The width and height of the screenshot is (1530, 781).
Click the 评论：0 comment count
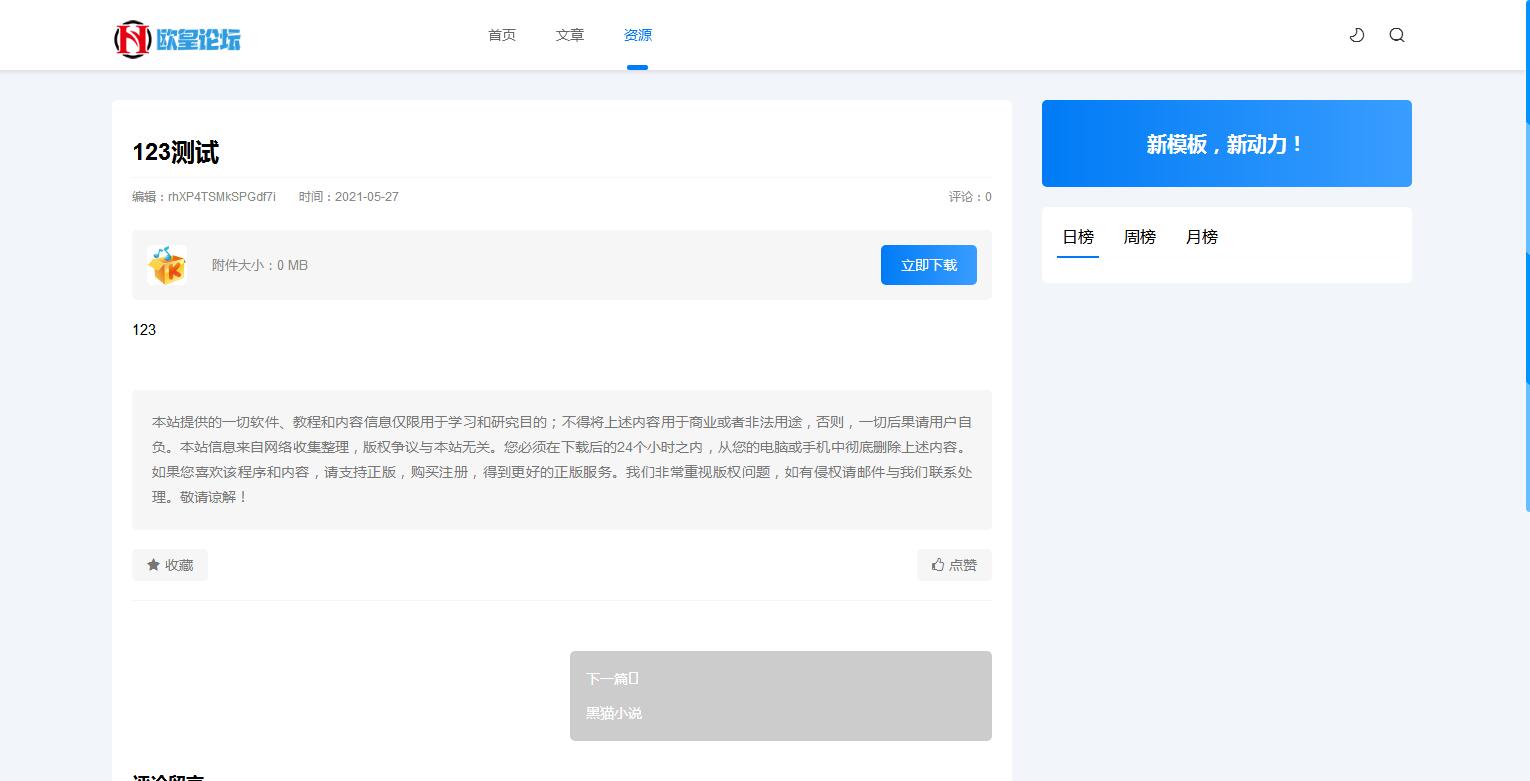[970, 197]
